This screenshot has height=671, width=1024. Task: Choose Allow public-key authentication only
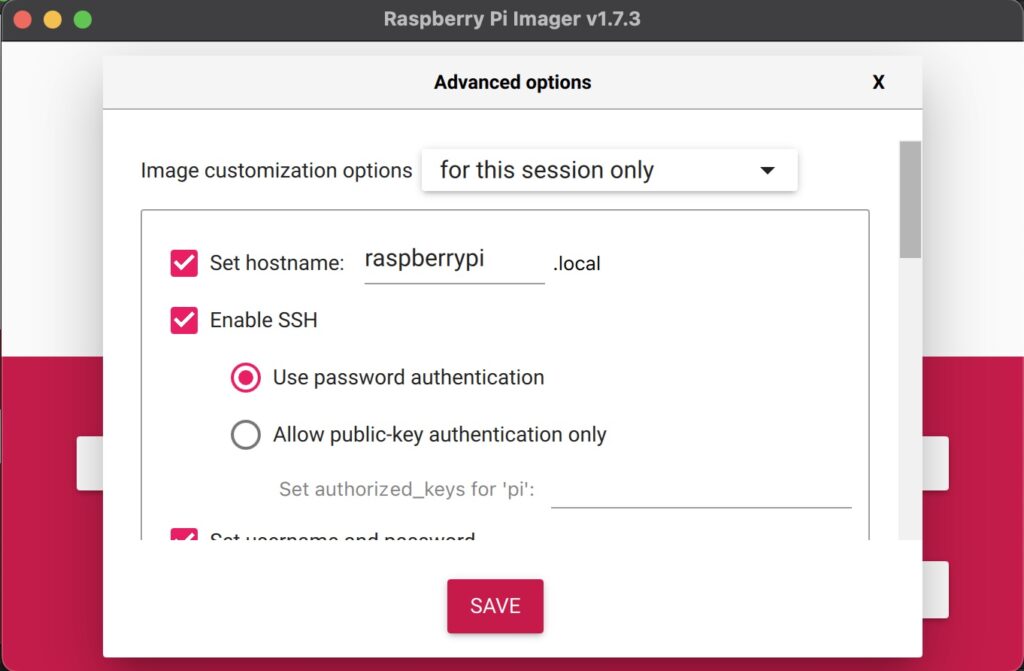point(246,434)
